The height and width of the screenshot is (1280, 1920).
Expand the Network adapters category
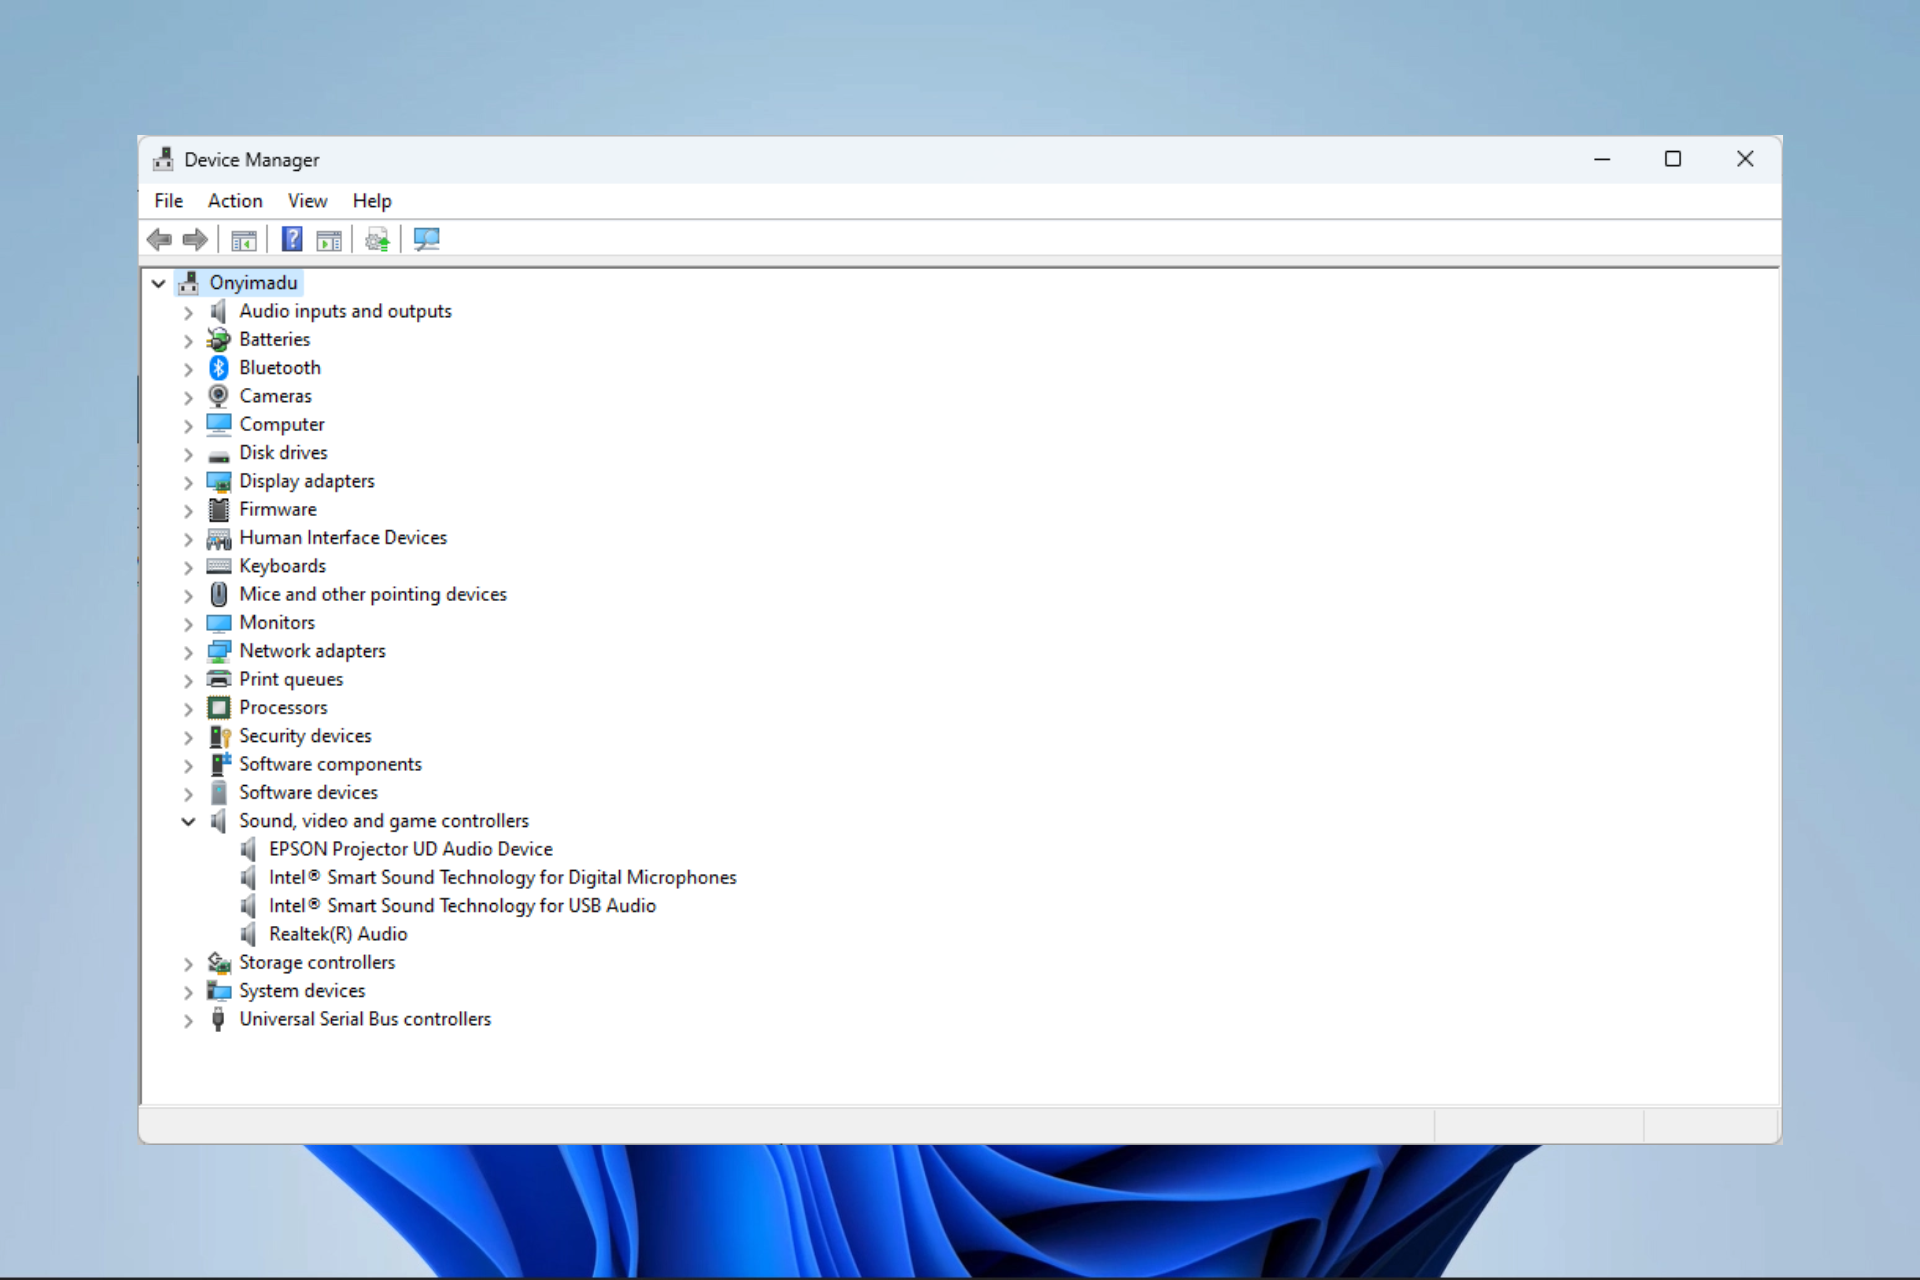pyautogui.click(x=188, y=652)
